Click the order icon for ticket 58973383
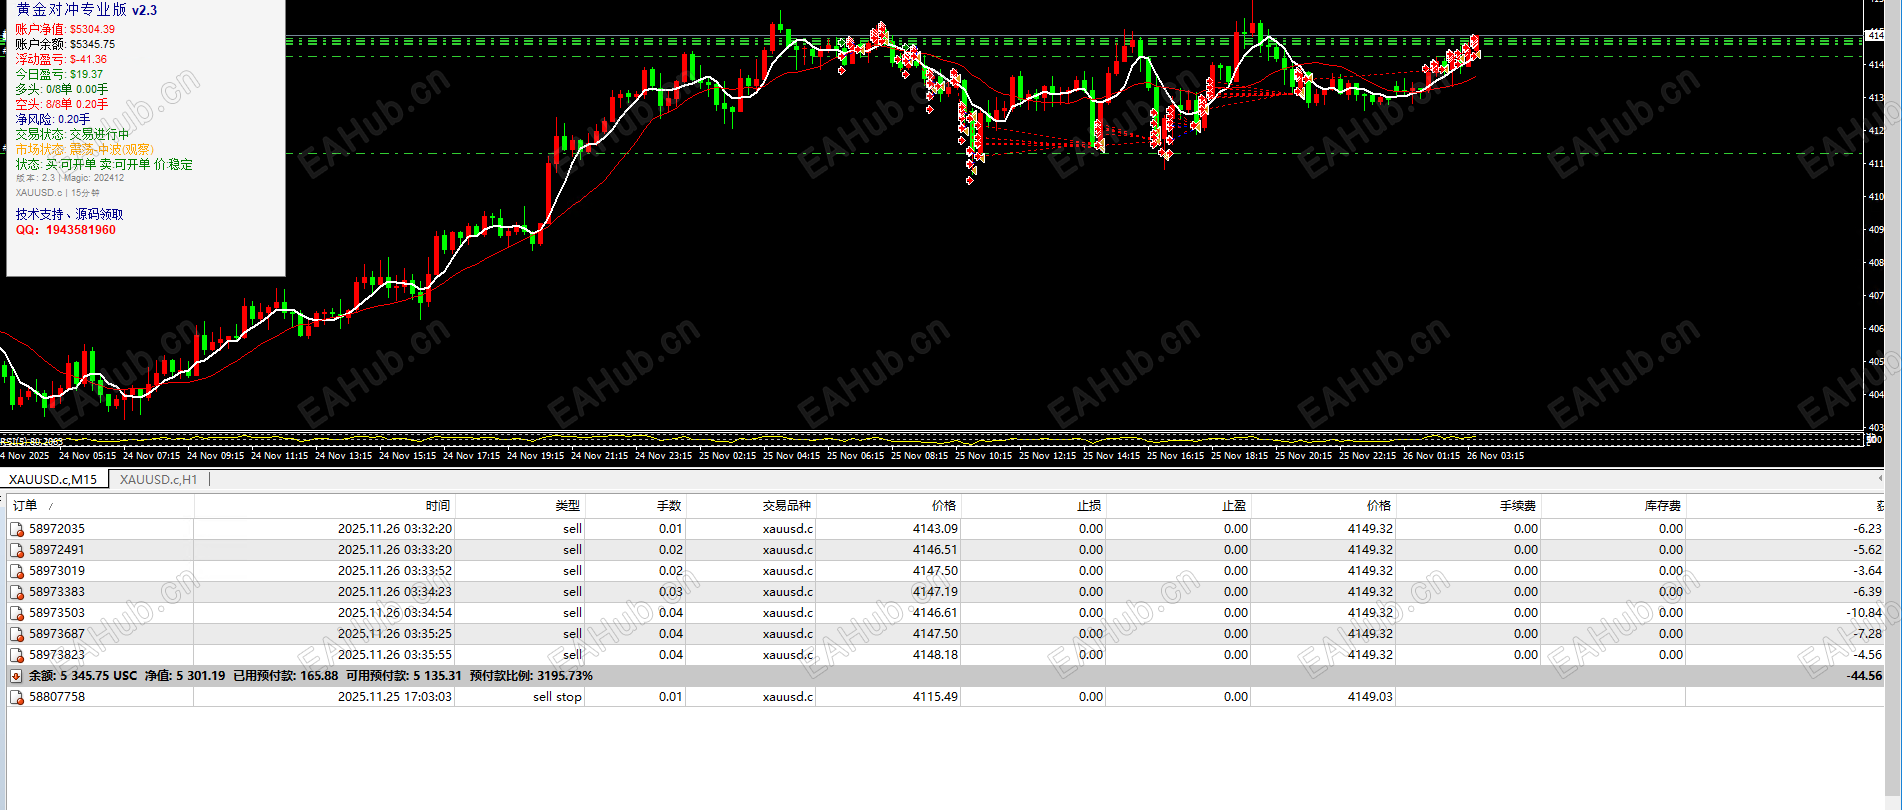The height and width of the screenshot is (810, 1902). tap(17, 592)
